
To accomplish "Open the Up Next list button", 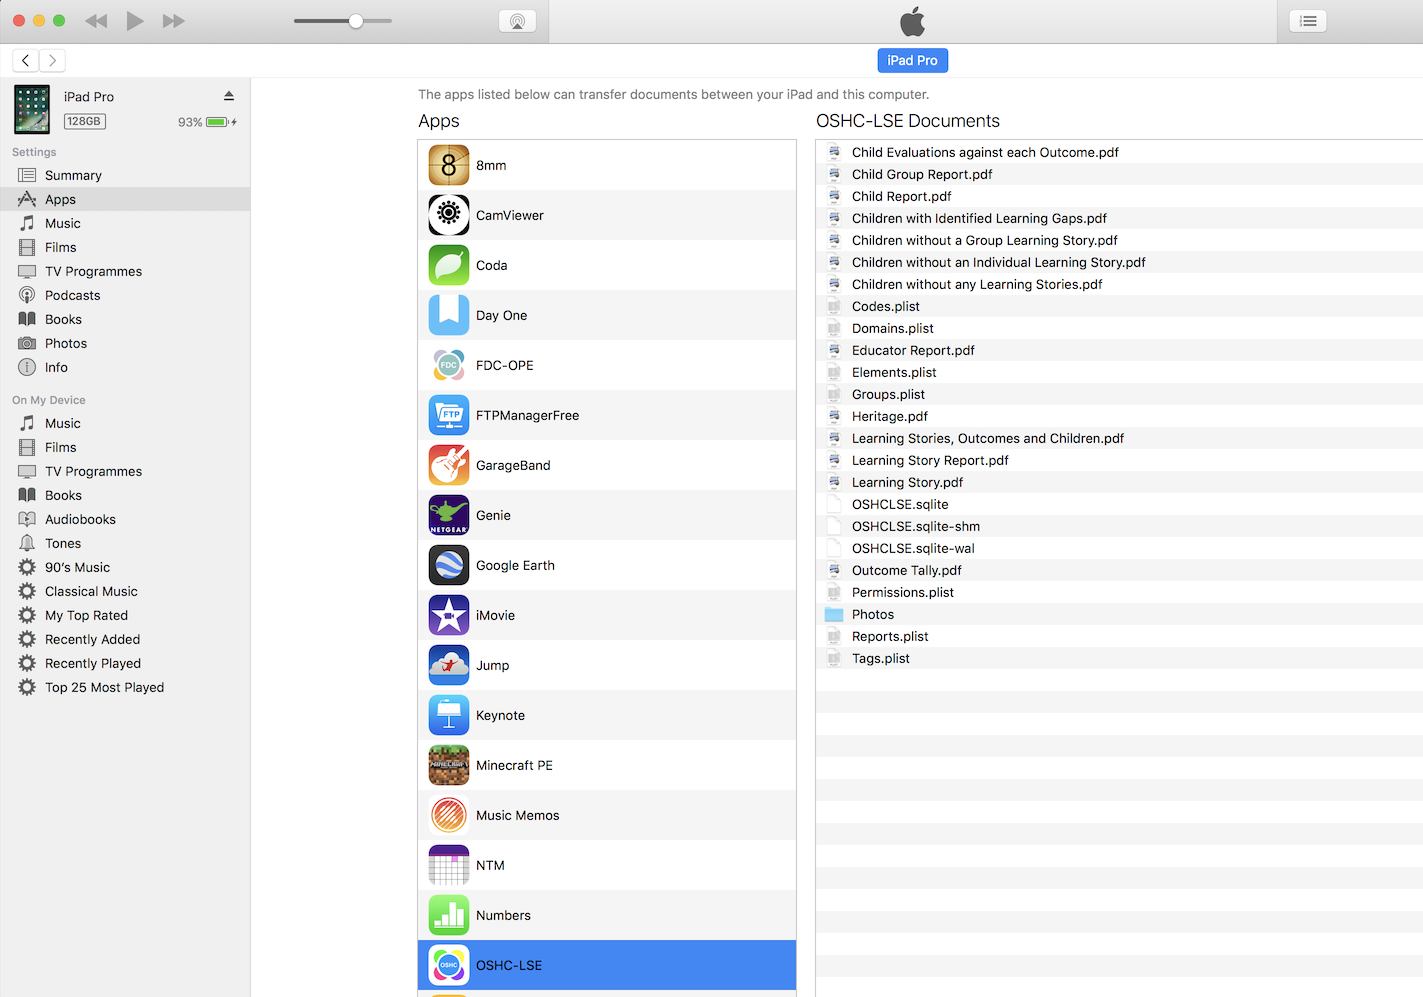I will point(1308,21).
